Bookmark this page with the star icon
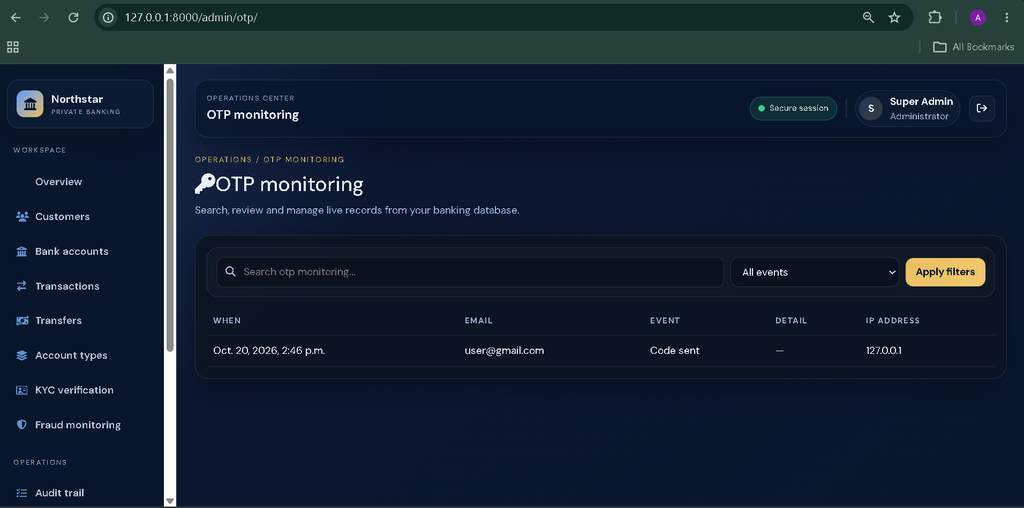This screenshot has width=1024, height=508. [x=894, y=18]
